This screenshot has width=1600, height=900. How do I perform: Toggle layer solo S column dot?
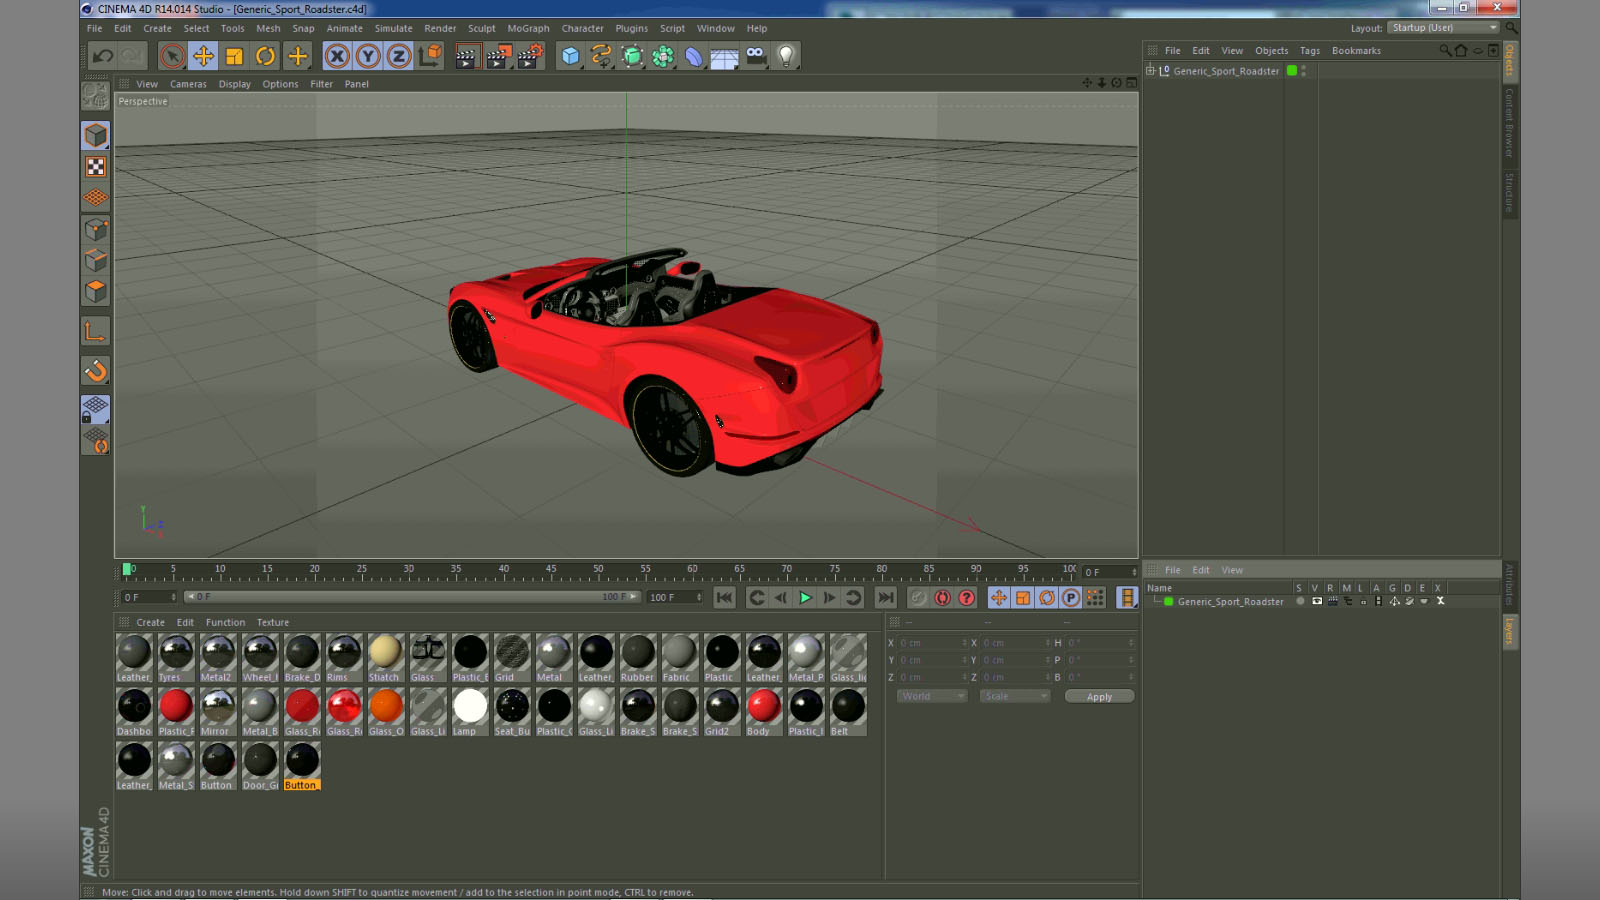click(1300, 602)
